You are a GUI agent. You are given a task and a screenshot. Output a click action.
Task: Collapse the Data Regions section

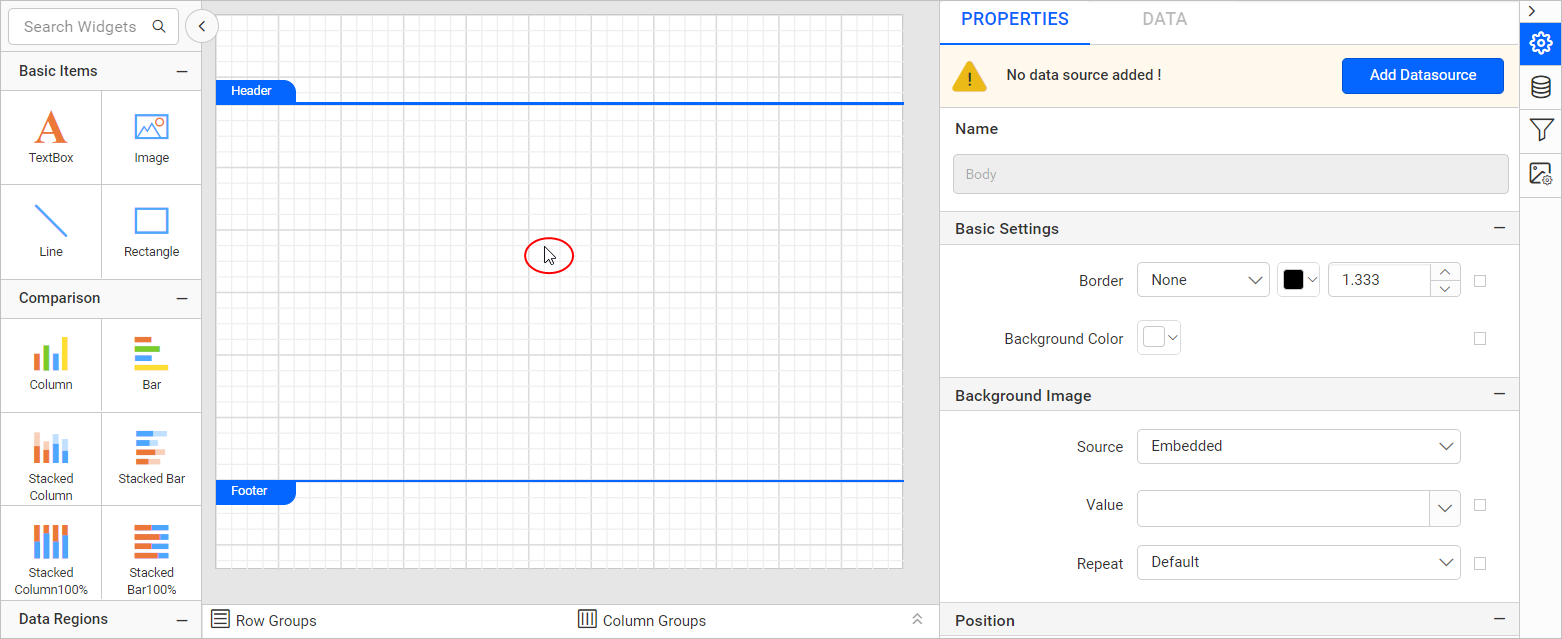(x=182, y=619)
